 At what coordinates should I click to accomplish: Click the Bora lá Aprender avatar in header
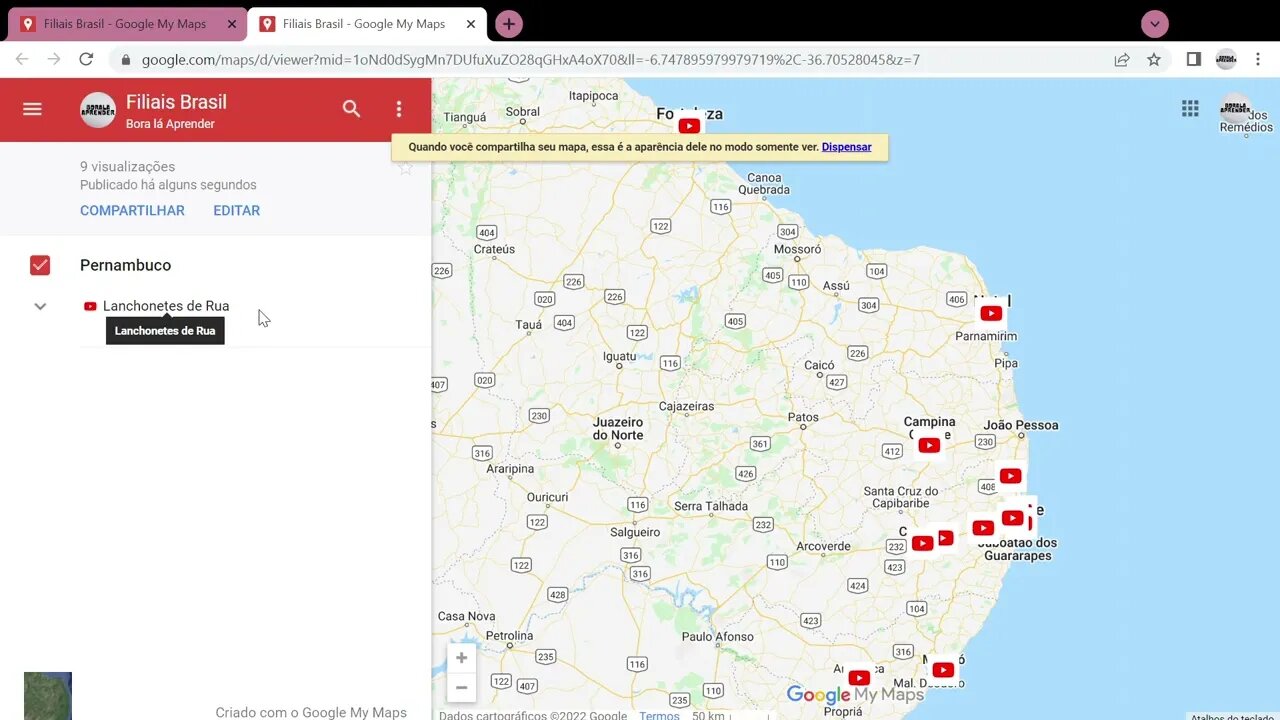(x=98, y=110)
